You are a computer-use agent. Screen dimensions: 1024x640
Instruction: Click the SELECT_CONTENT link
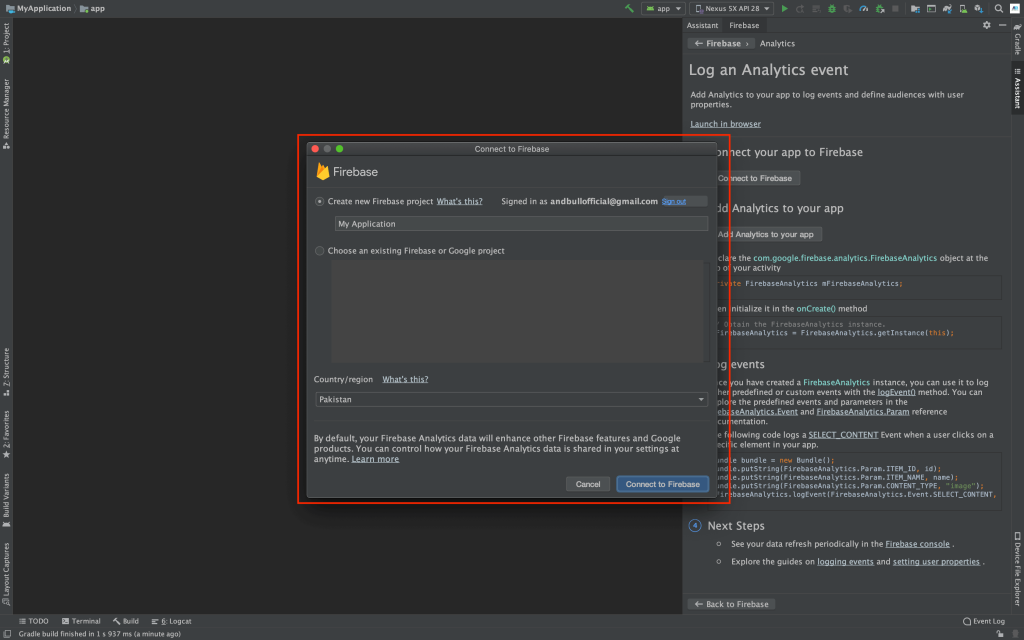click(x=843, y=434)
